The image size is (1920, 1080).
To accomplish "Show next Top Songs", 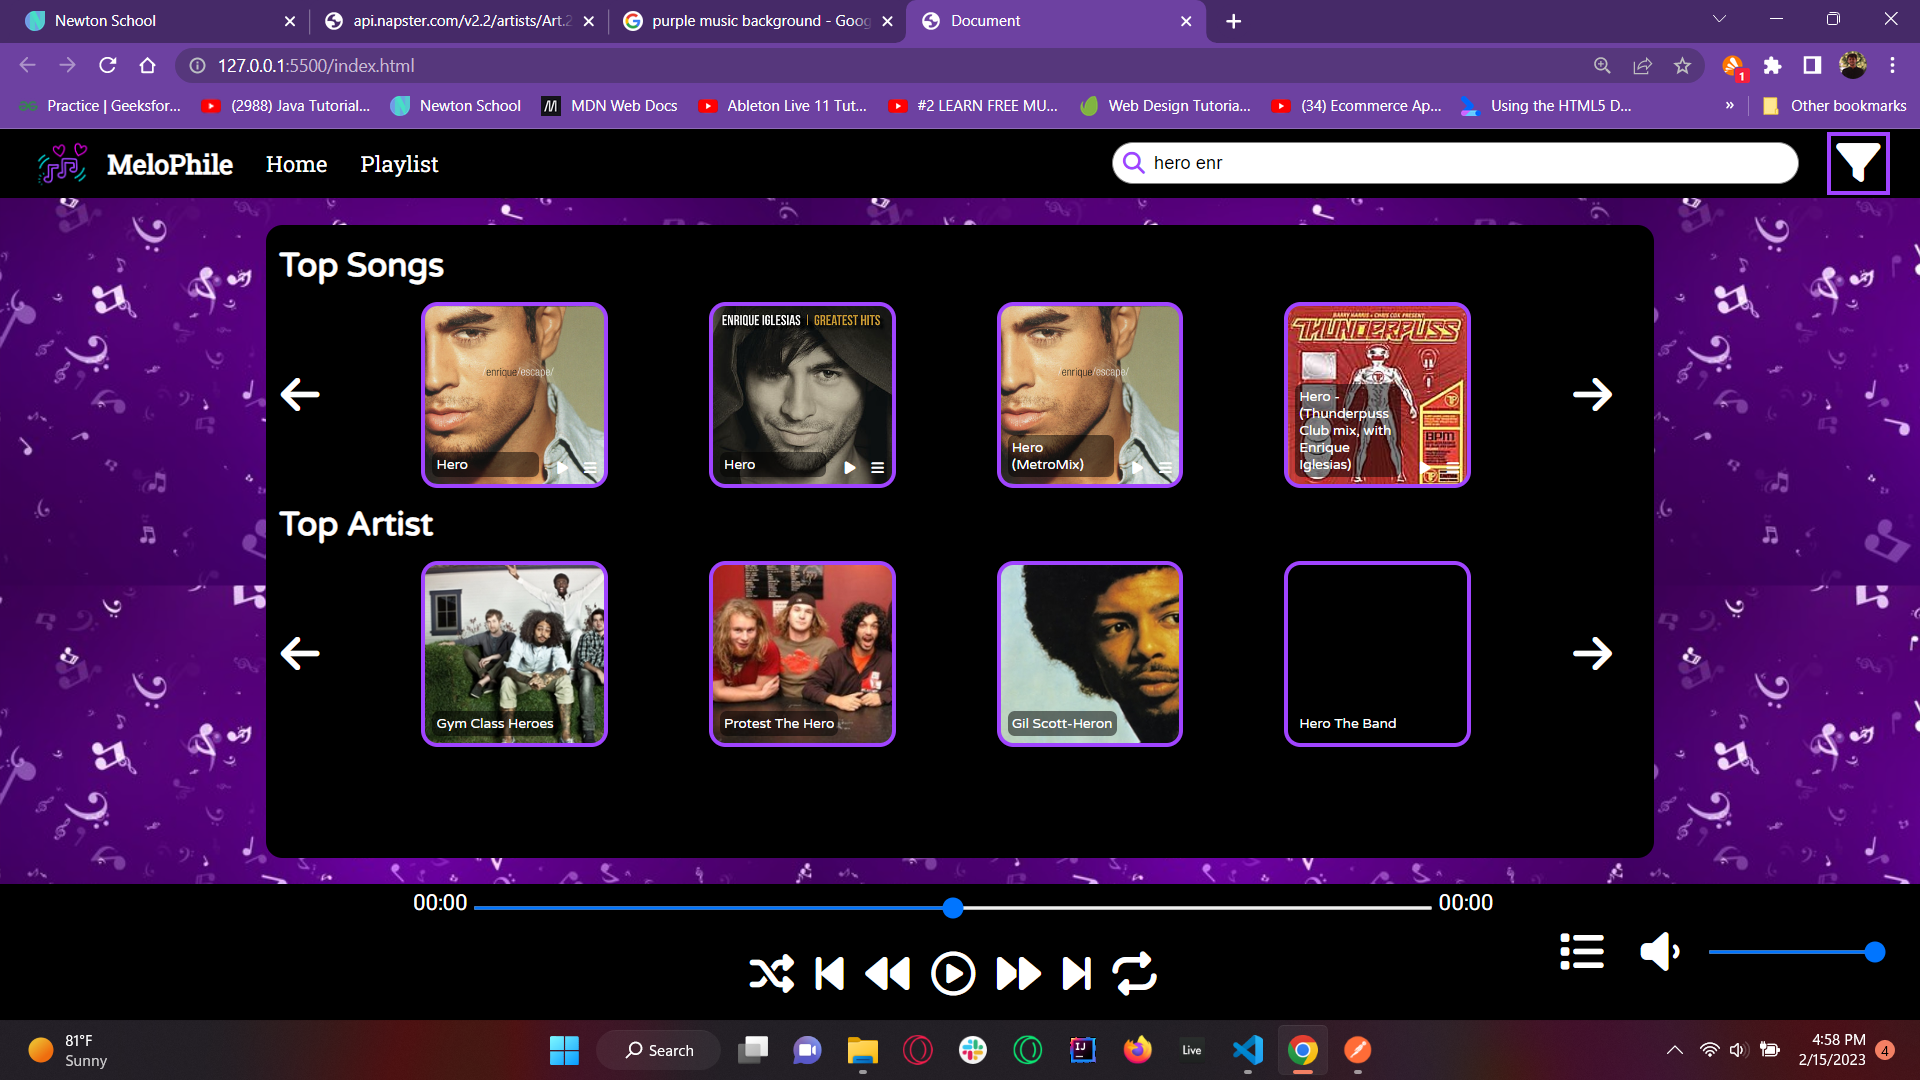I will (x=1592, y=394).
